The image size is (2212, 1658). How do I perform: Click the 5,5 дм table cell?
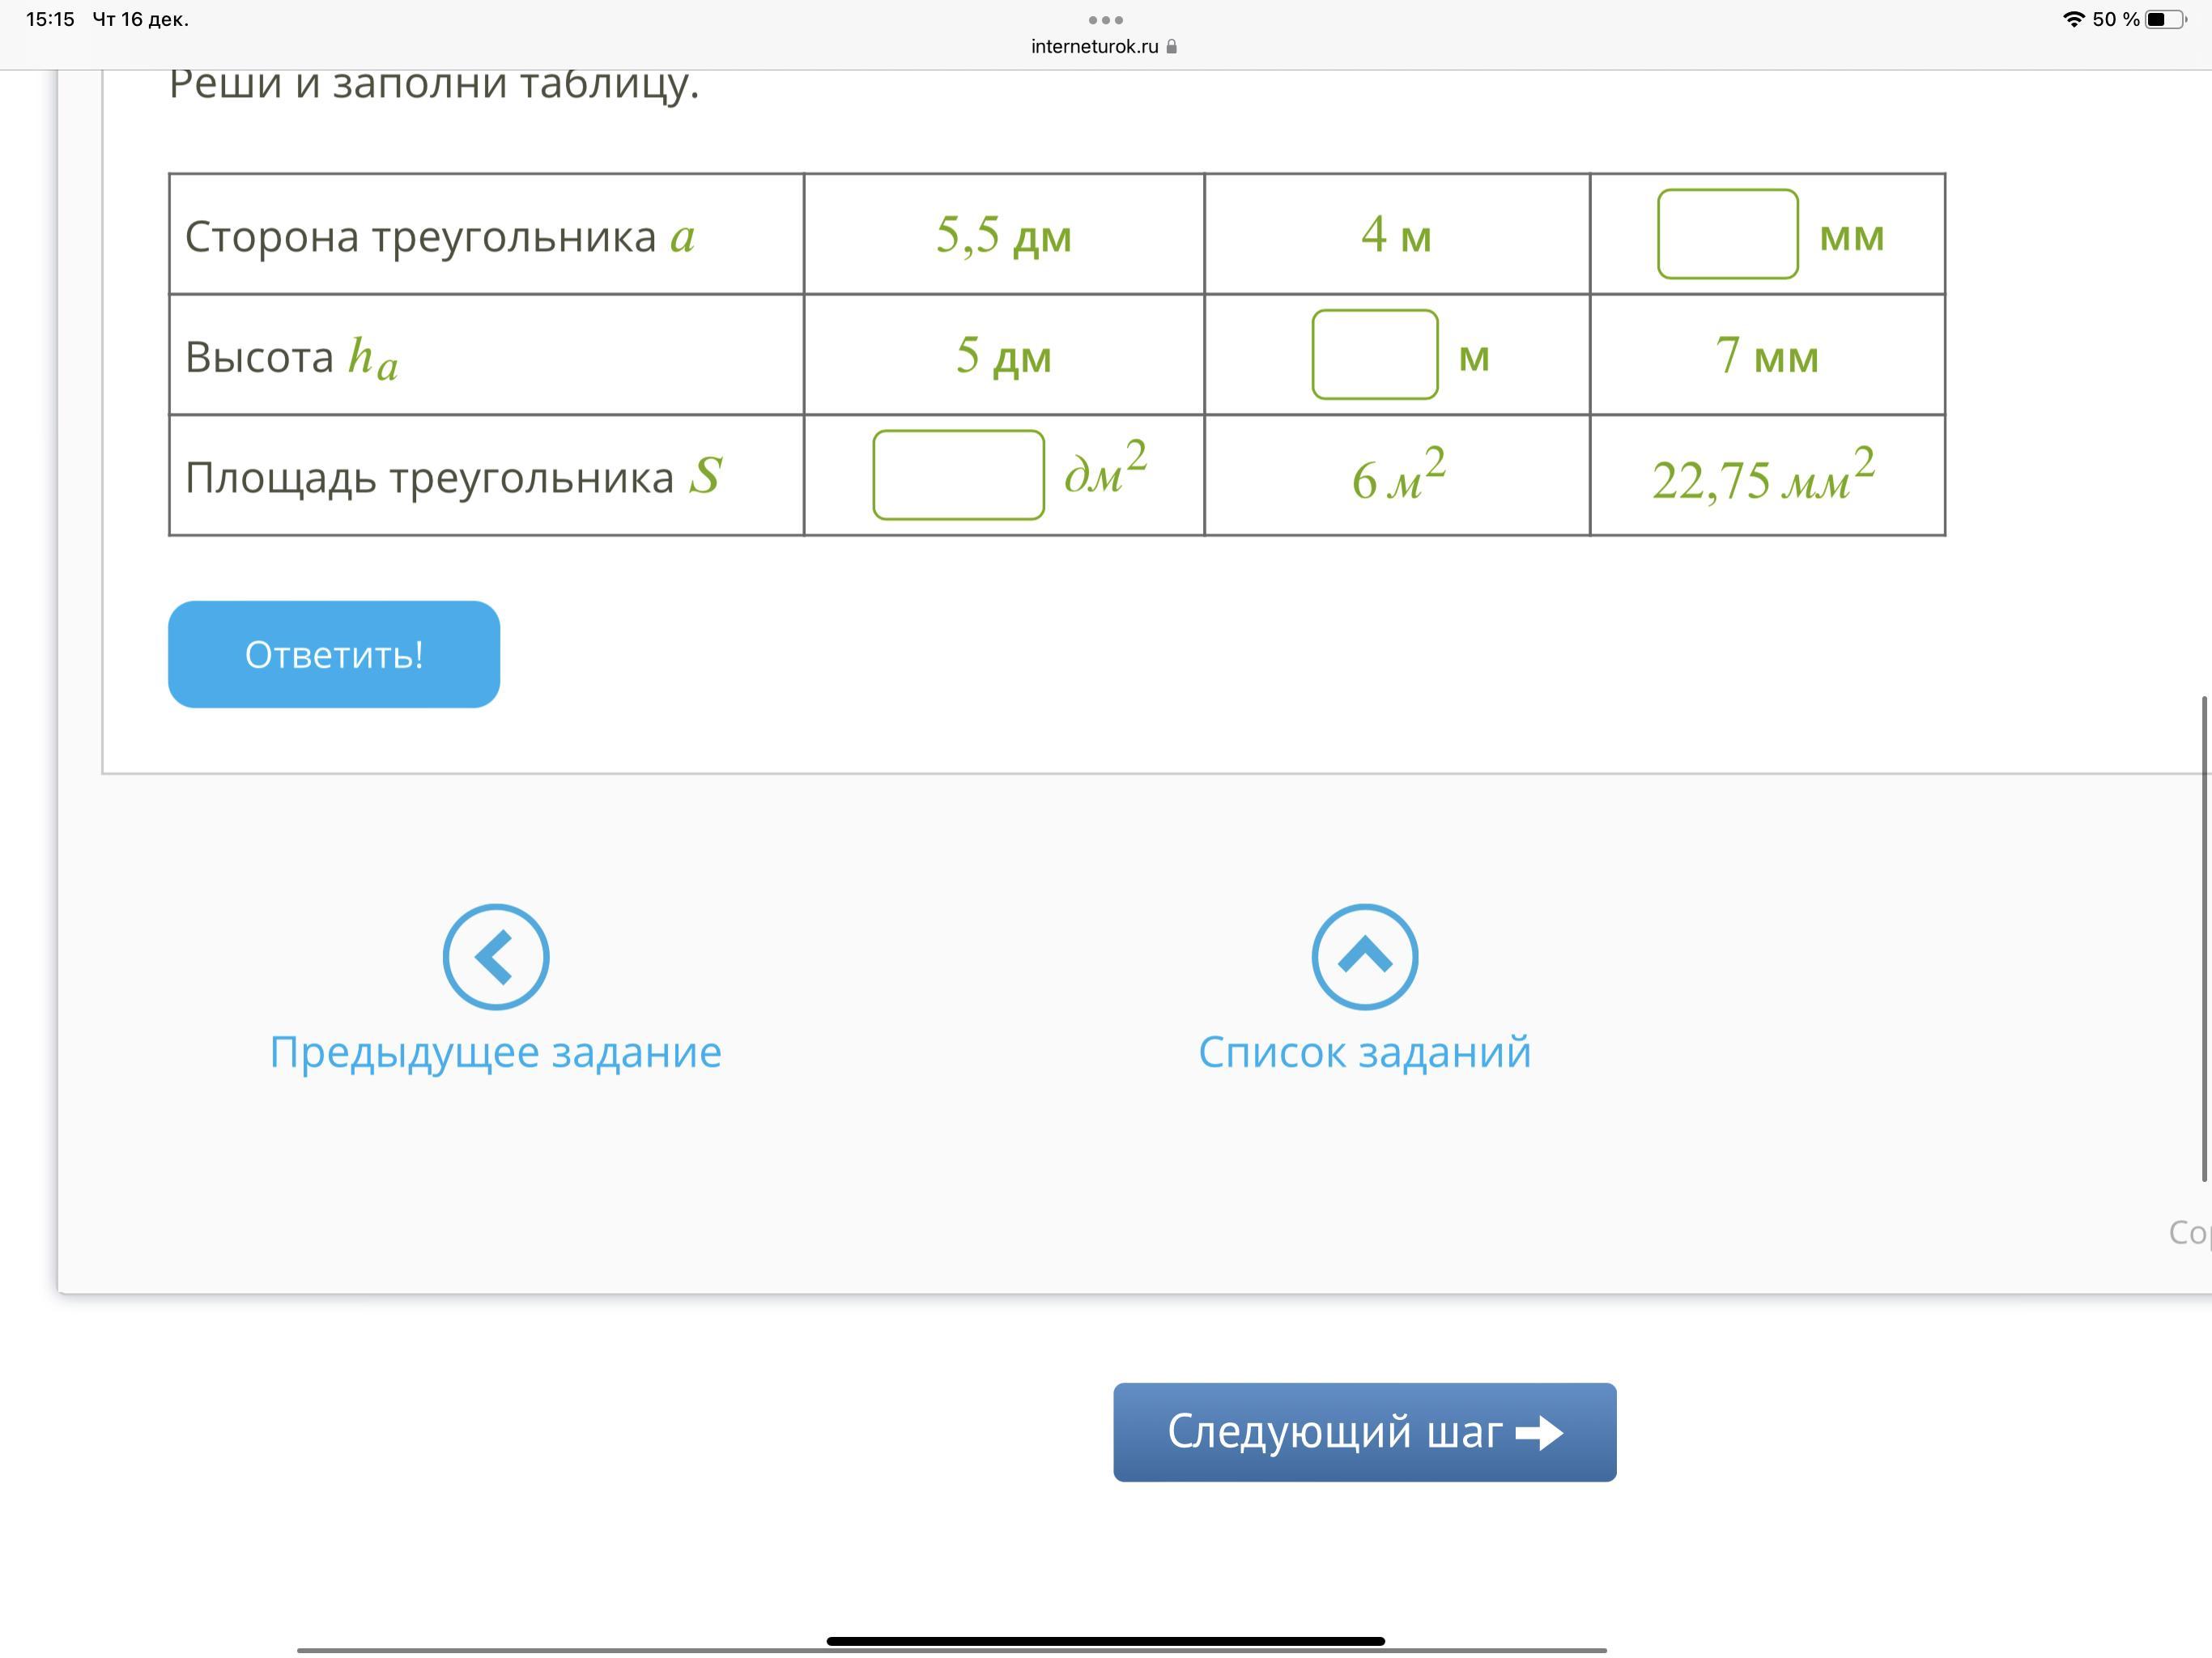pos(1003,235)
